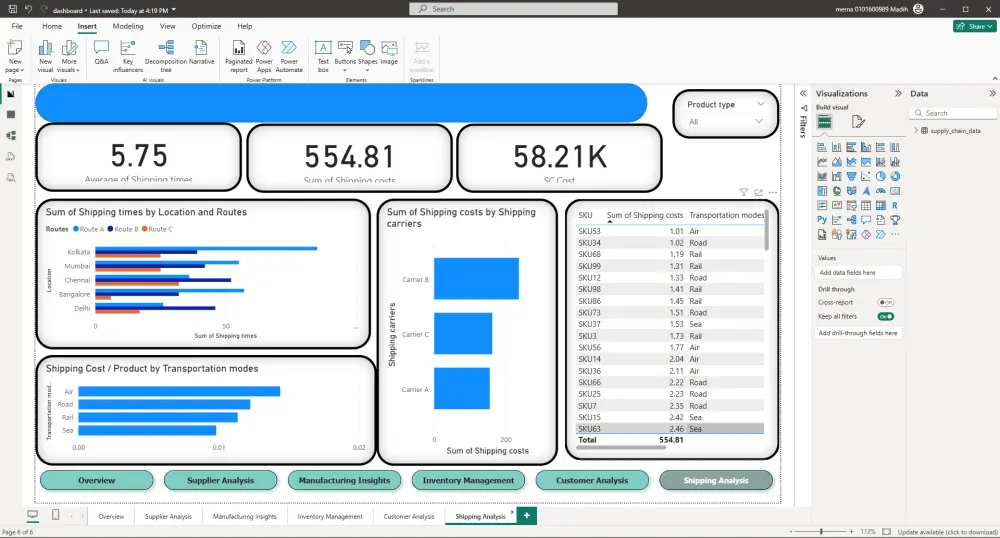Open focus mode for the table visual
Screen dimensions: 1000x538
pyautogui.click(x=758, y=192)
